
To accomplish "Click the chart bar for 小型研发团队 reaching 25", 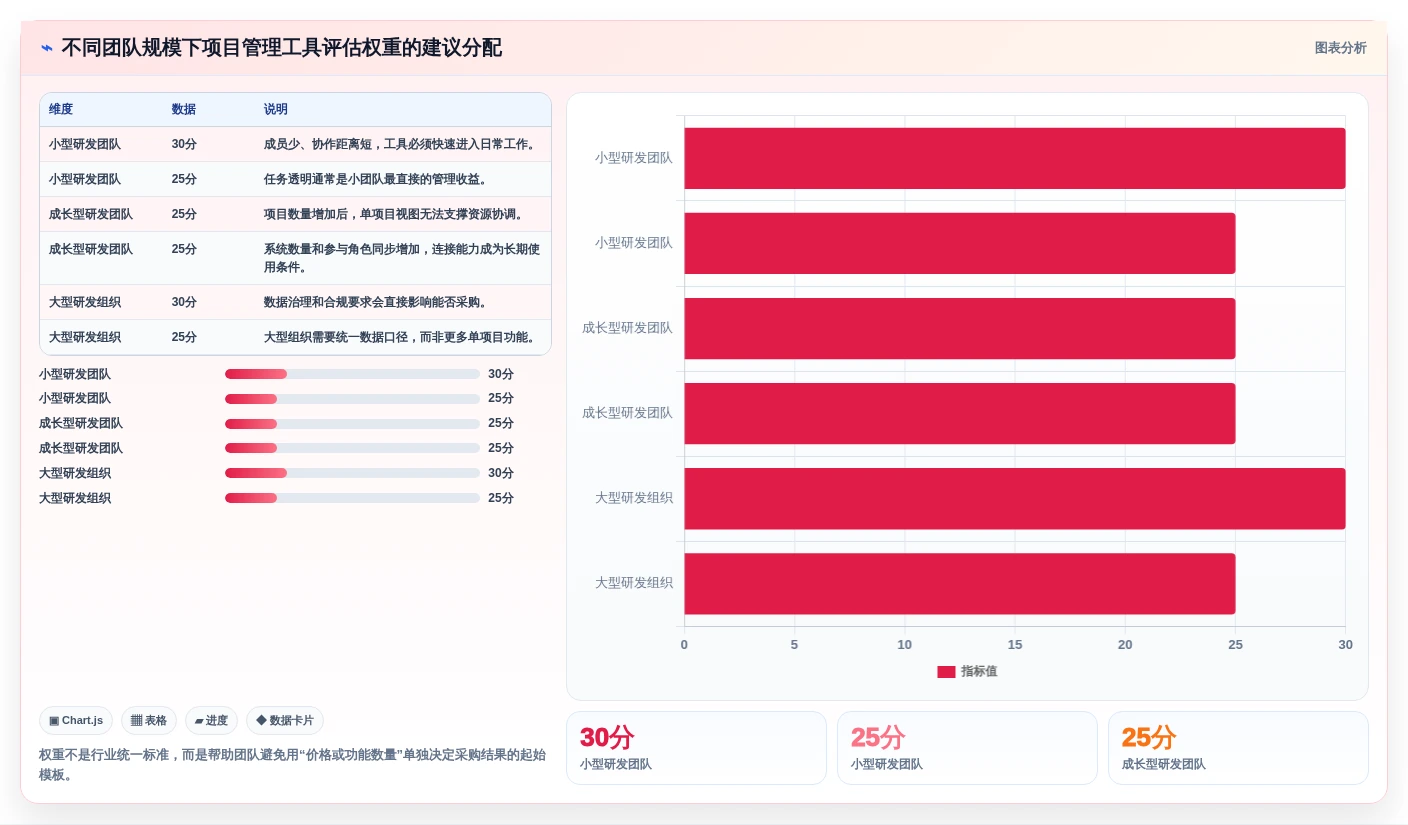I will coord(960,243).
